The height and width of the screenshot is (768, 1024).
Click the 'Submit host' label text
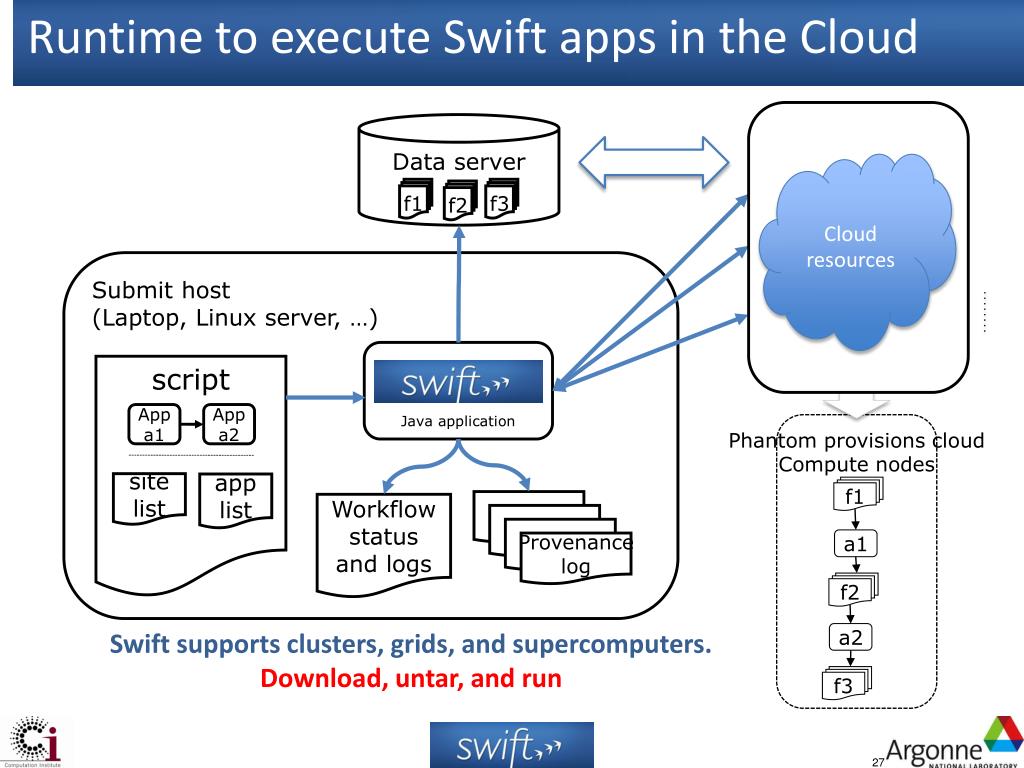click(x=161, y=290)
